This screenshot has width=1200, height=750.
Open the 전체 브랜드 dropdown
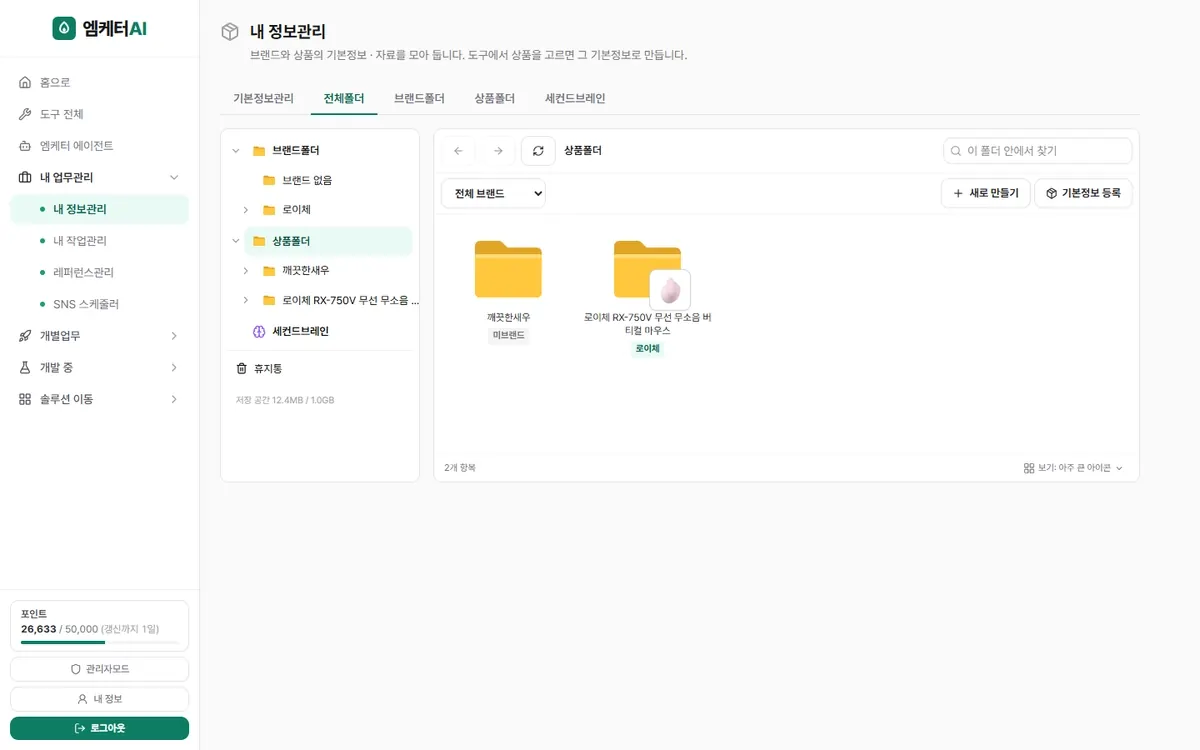point(493,193)
